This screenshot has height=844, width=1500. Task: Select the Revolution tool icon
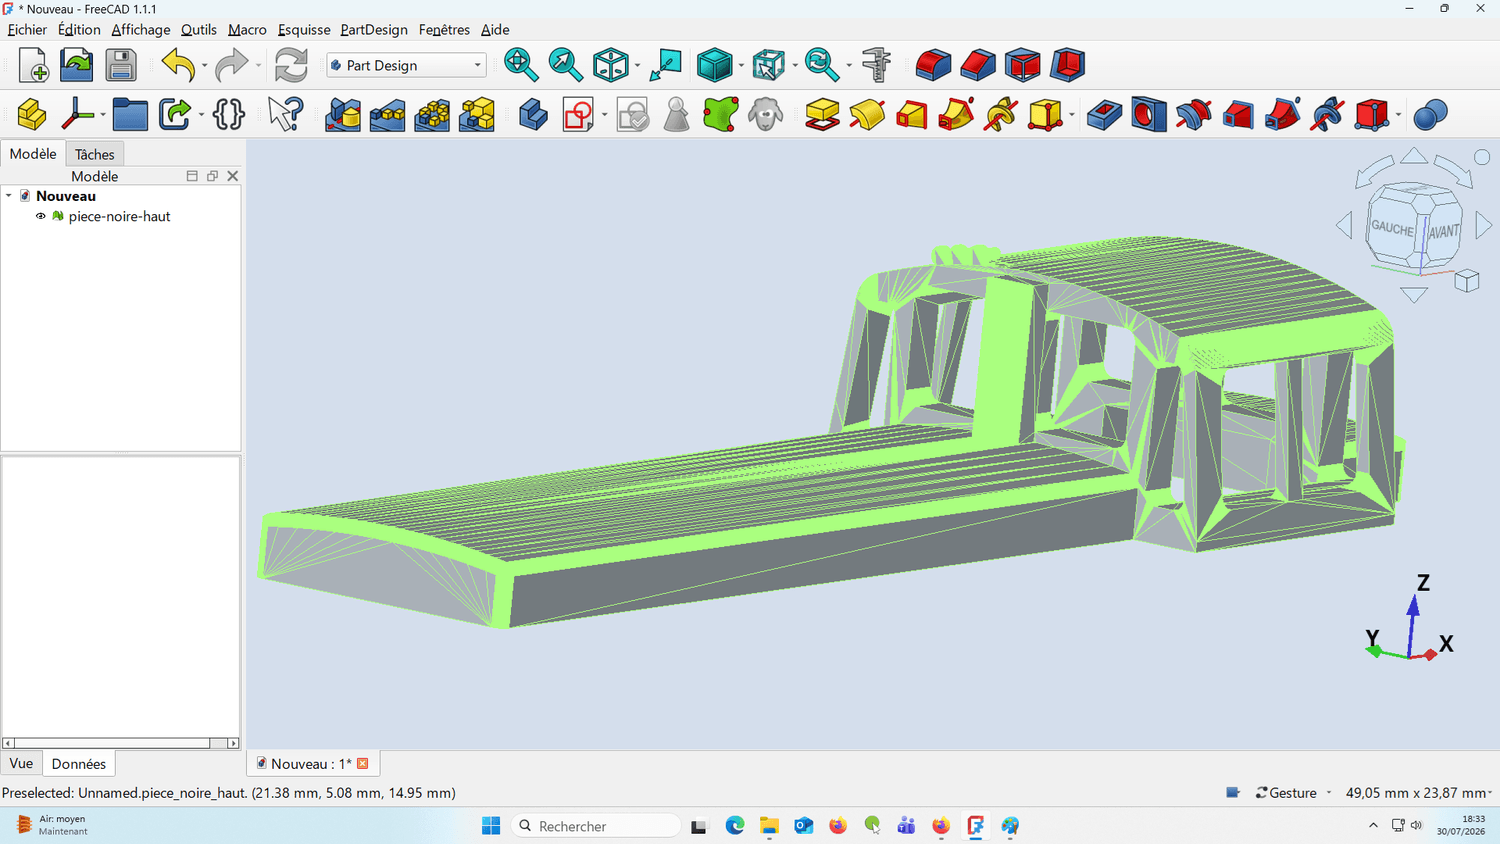867,115
